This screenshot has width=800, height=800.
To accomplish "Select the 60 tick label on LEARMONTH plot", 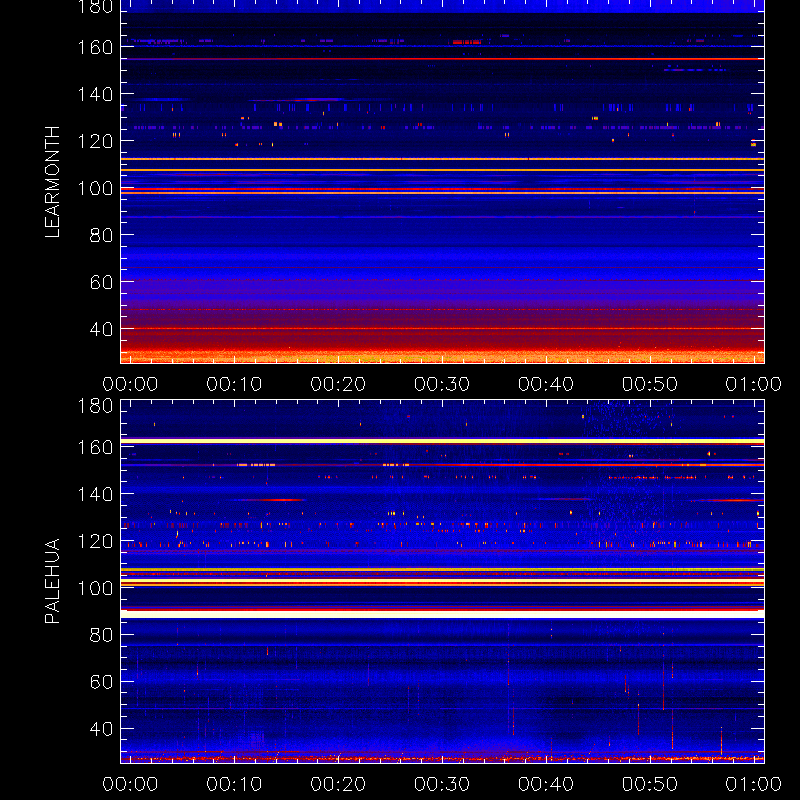I will click(101, 282).
